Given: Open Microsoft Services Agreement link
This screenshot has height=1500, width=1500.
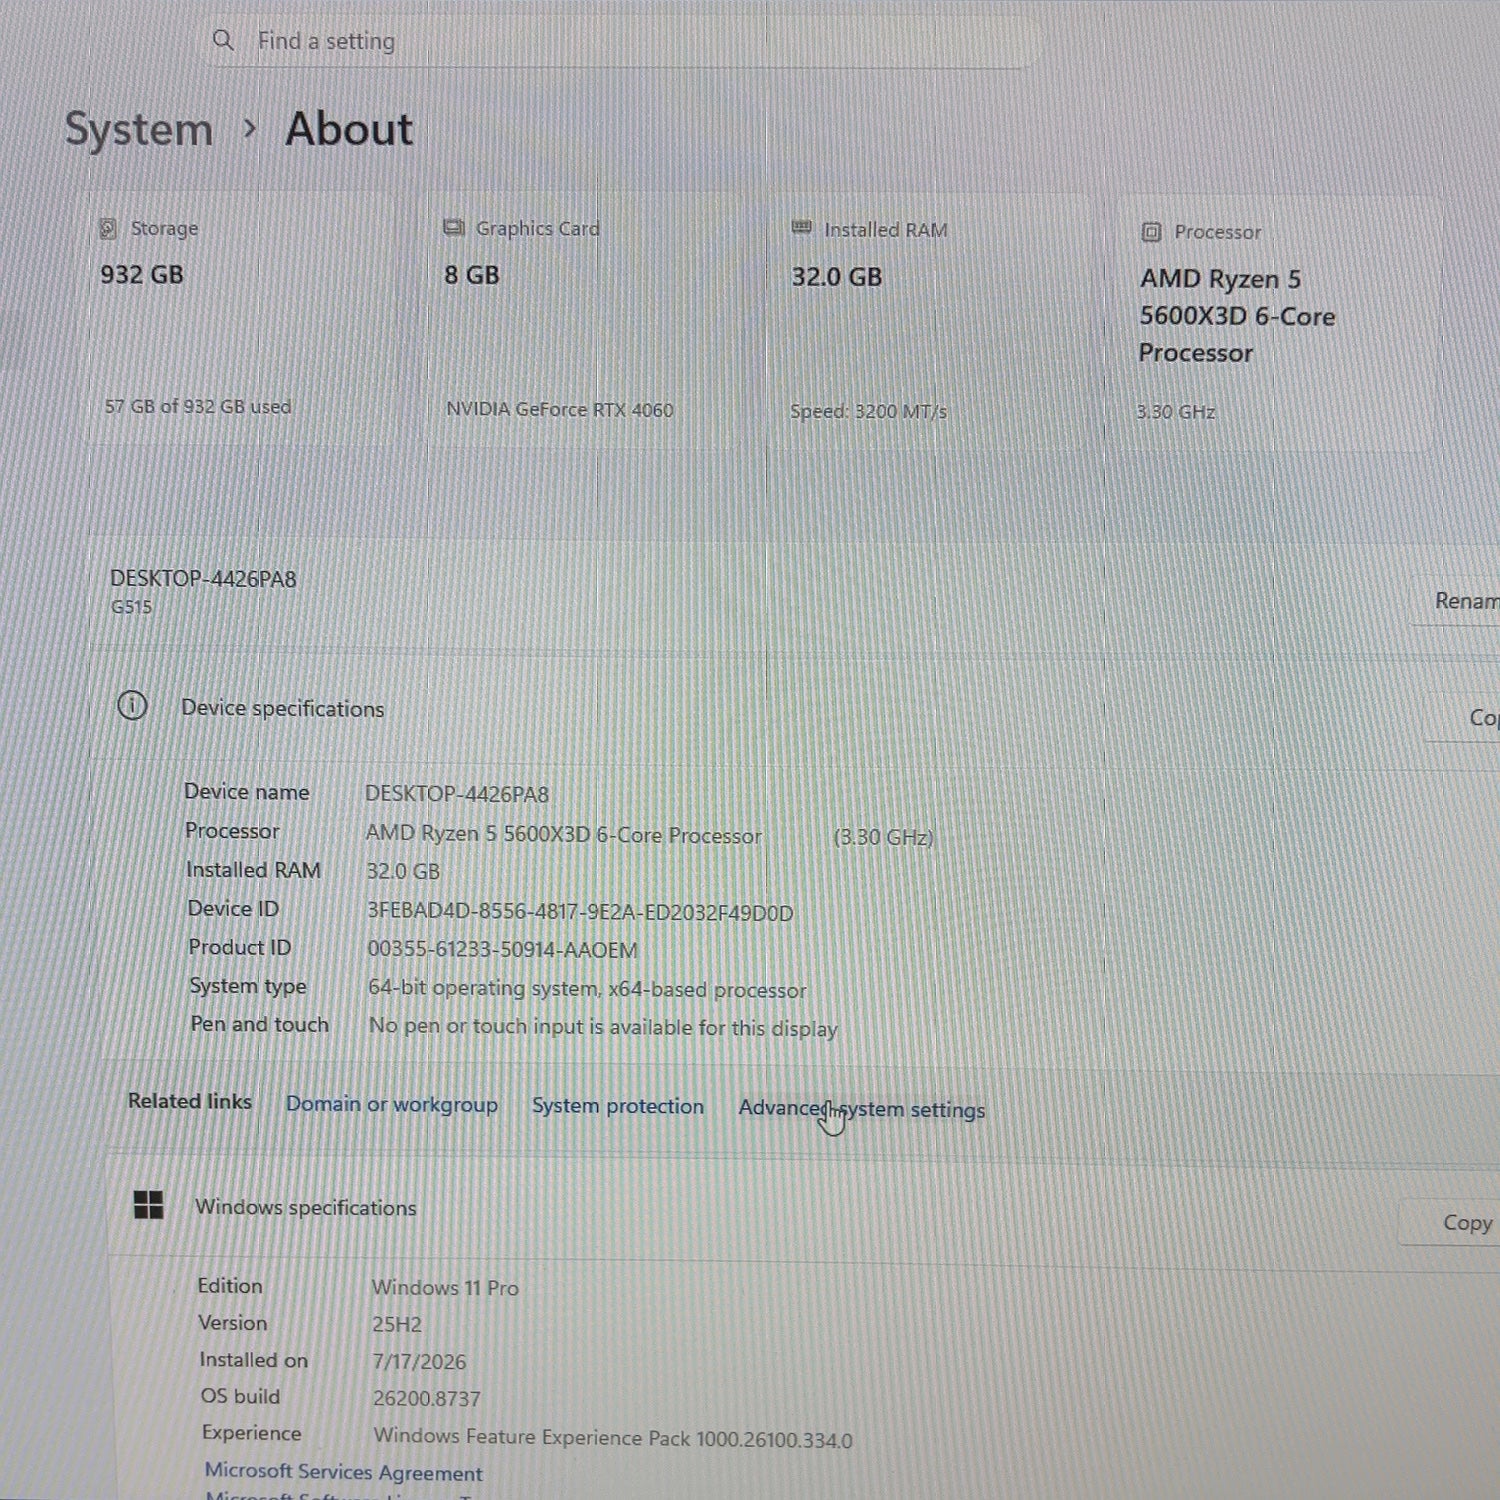Looking at the screenshot, I should tap(343, 1472).
